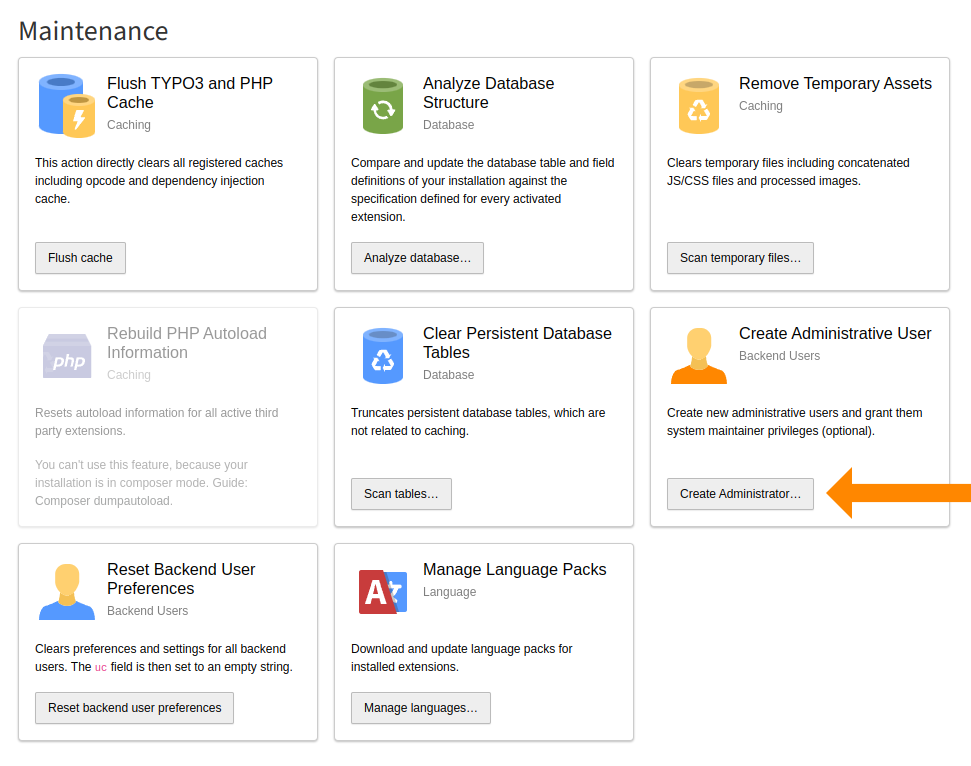Click Create Administrator button
Image resolution: width=971 pixels, height=766 pixels.
coord(740,493)
